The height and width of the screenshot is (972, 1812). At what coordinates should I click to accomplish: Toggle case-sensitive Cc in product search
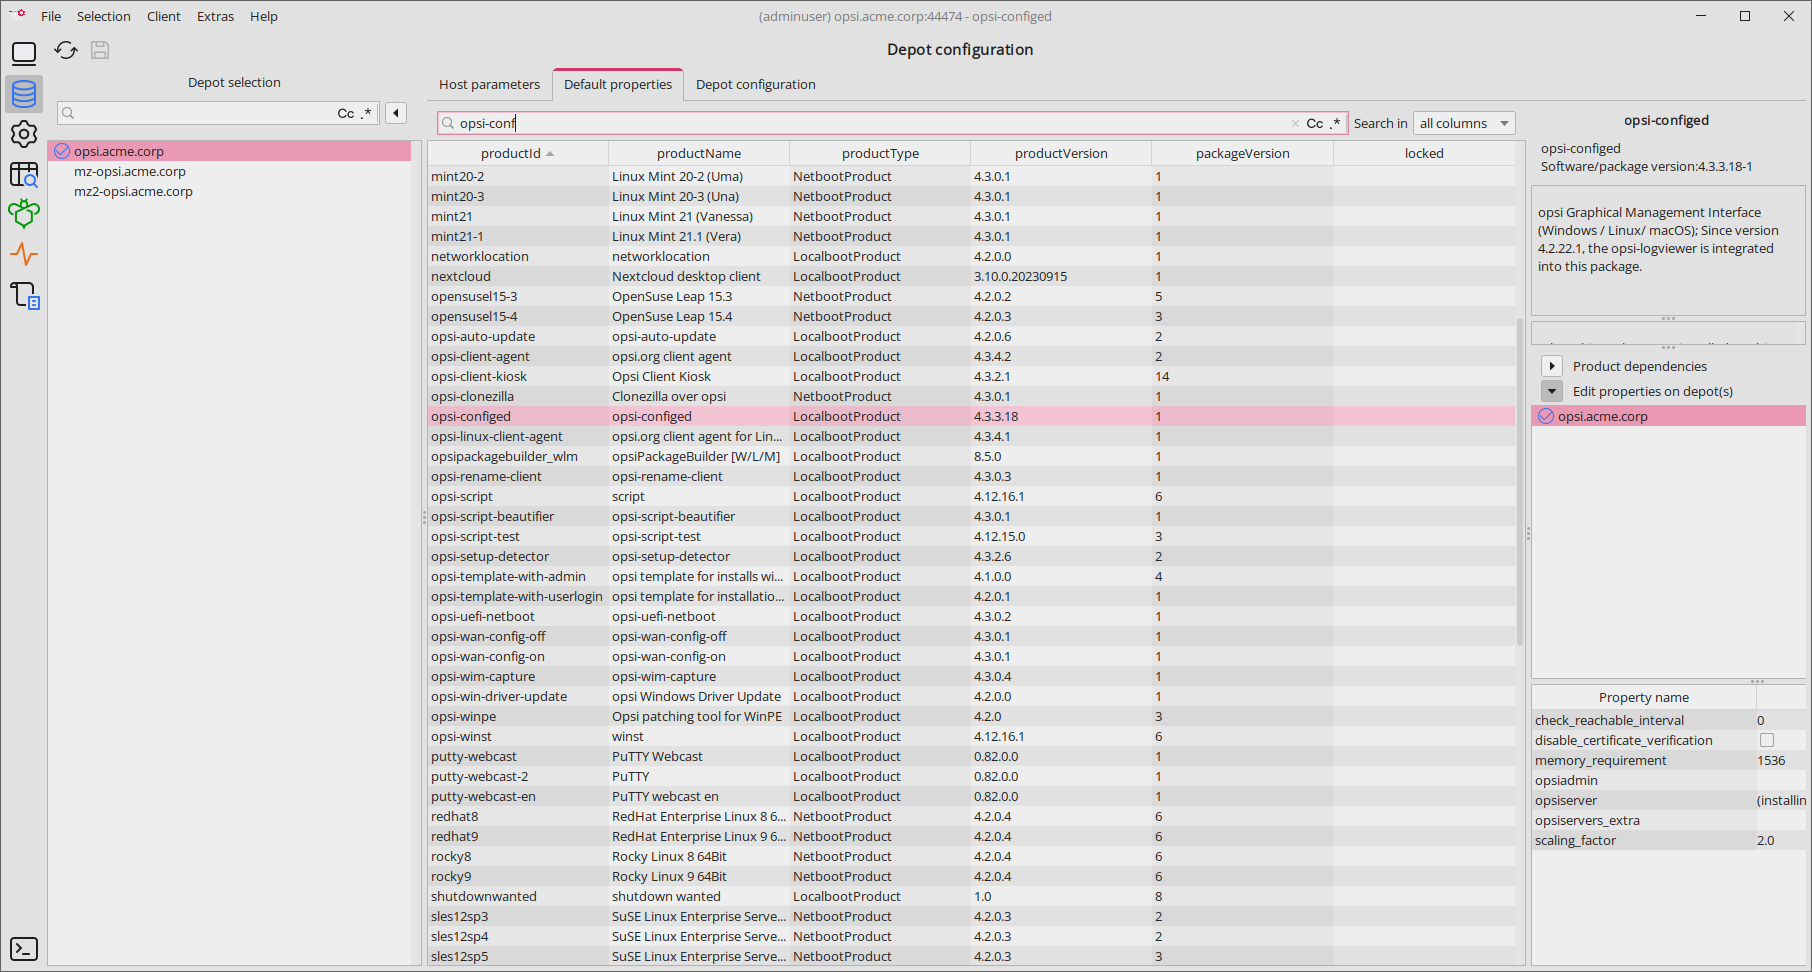tap(1315, 123)
